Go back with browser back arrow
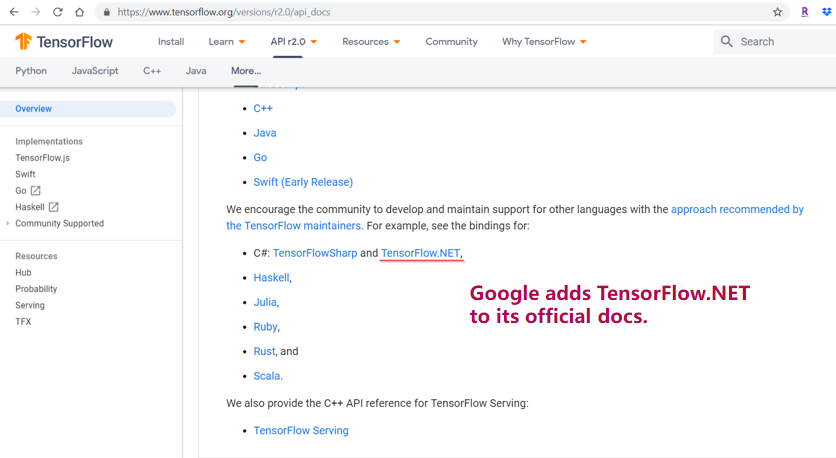This screenshot has width=836, height=458. point(14,12)
